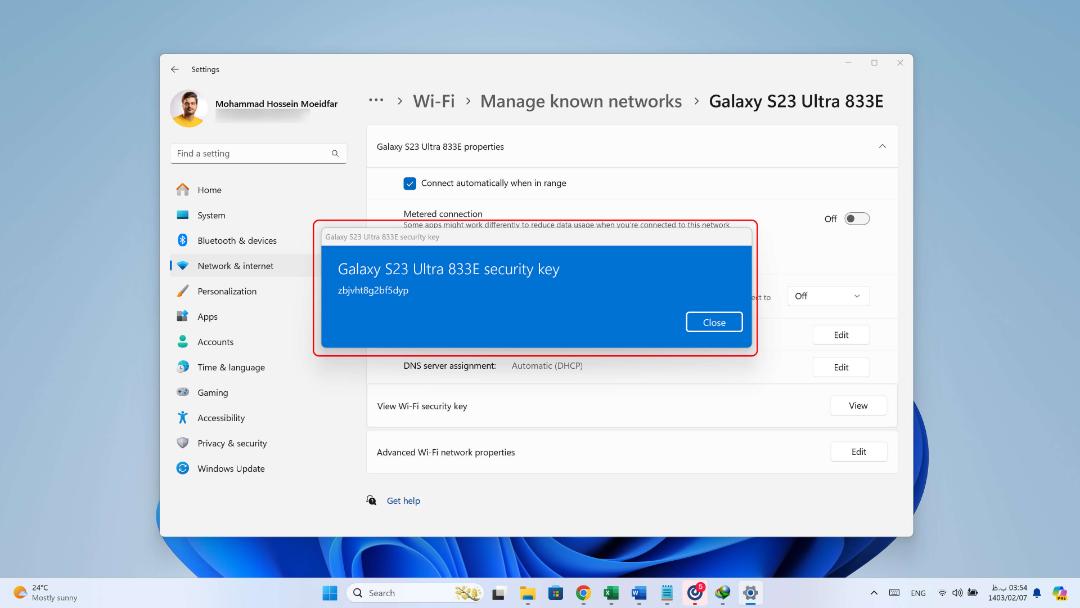Expand the breadcrumb ellipsis menu
The width and height of the screenshot is (1080, 608).
(x=375, y=101)
